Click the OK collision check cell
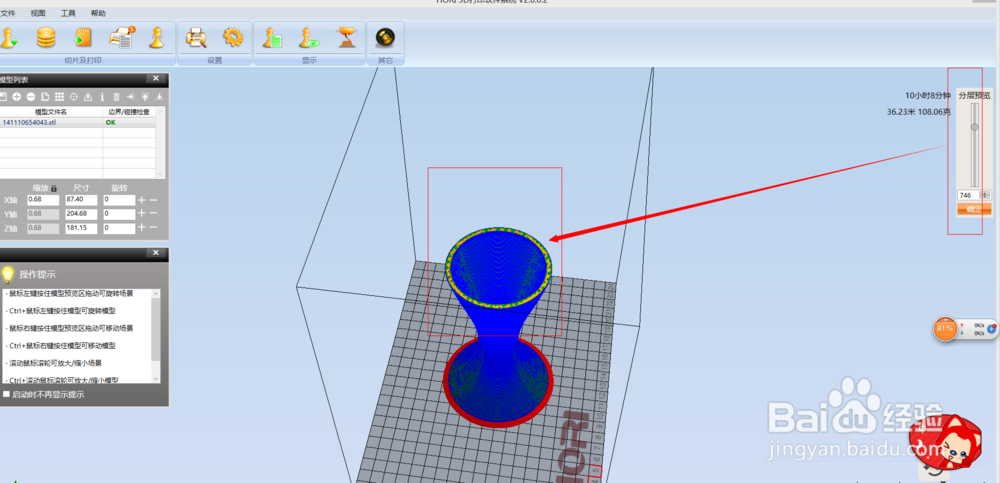This screenshot has width=1000, height=483. [130, 122]
